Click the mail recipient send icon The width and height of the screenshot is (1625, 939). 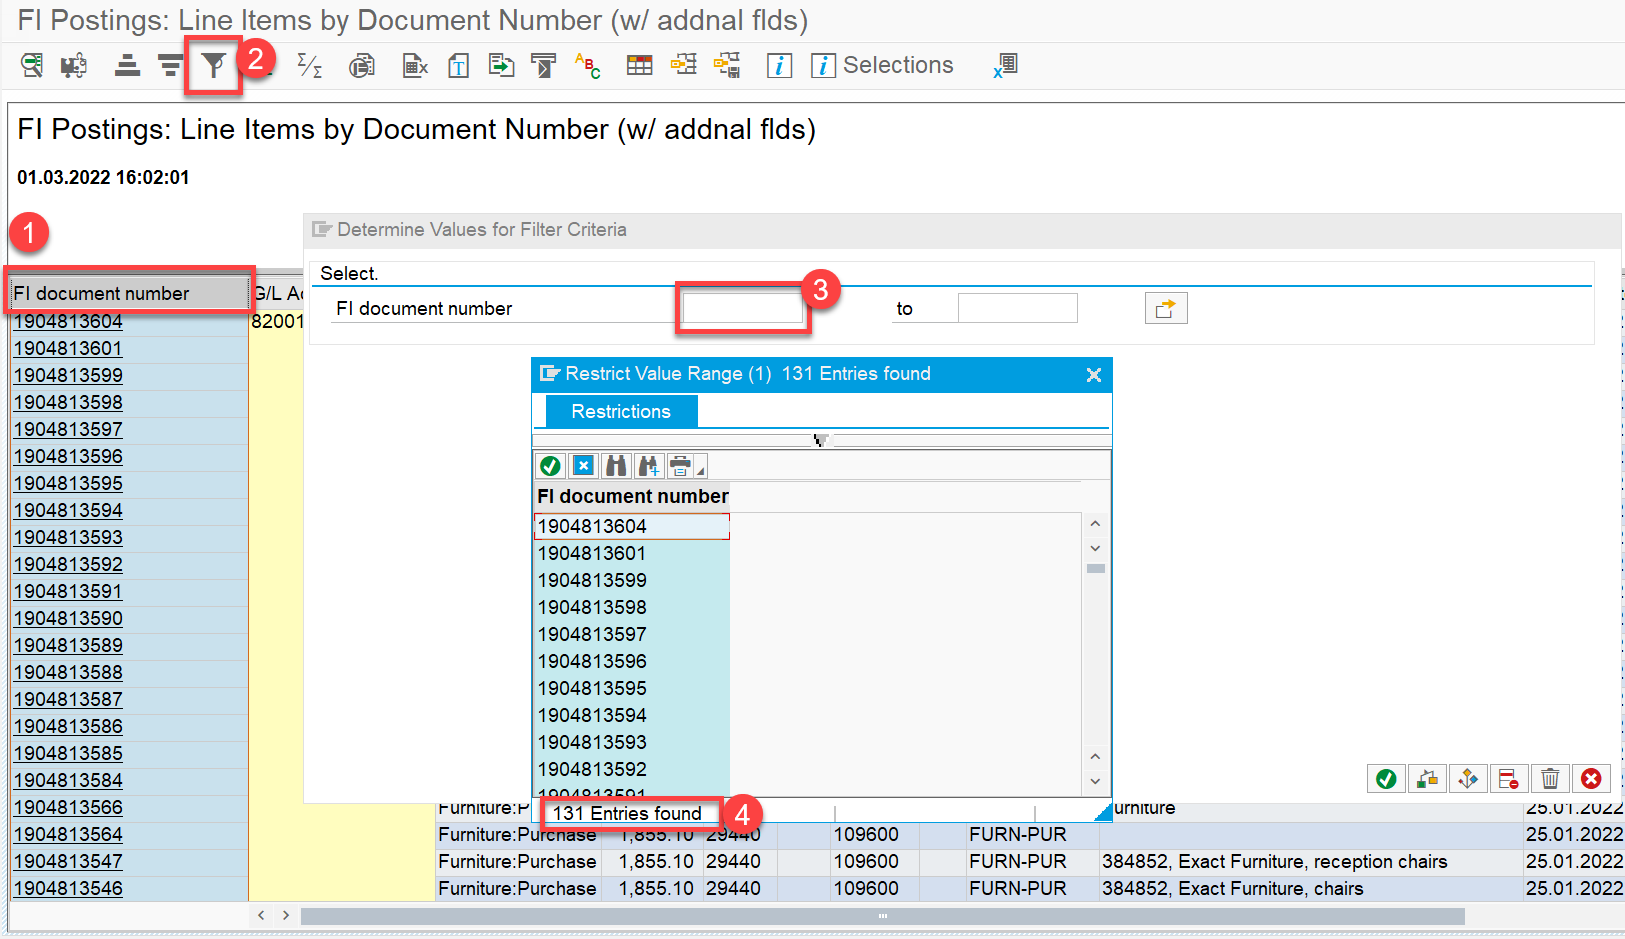point(543,66)
